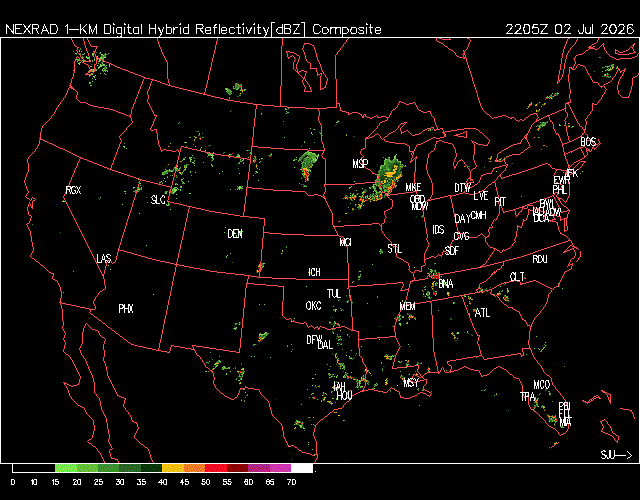The image size is (640, 500).
Task: Click the white 70 dBZ legend swatch
Action: click(x=302, y=468)
